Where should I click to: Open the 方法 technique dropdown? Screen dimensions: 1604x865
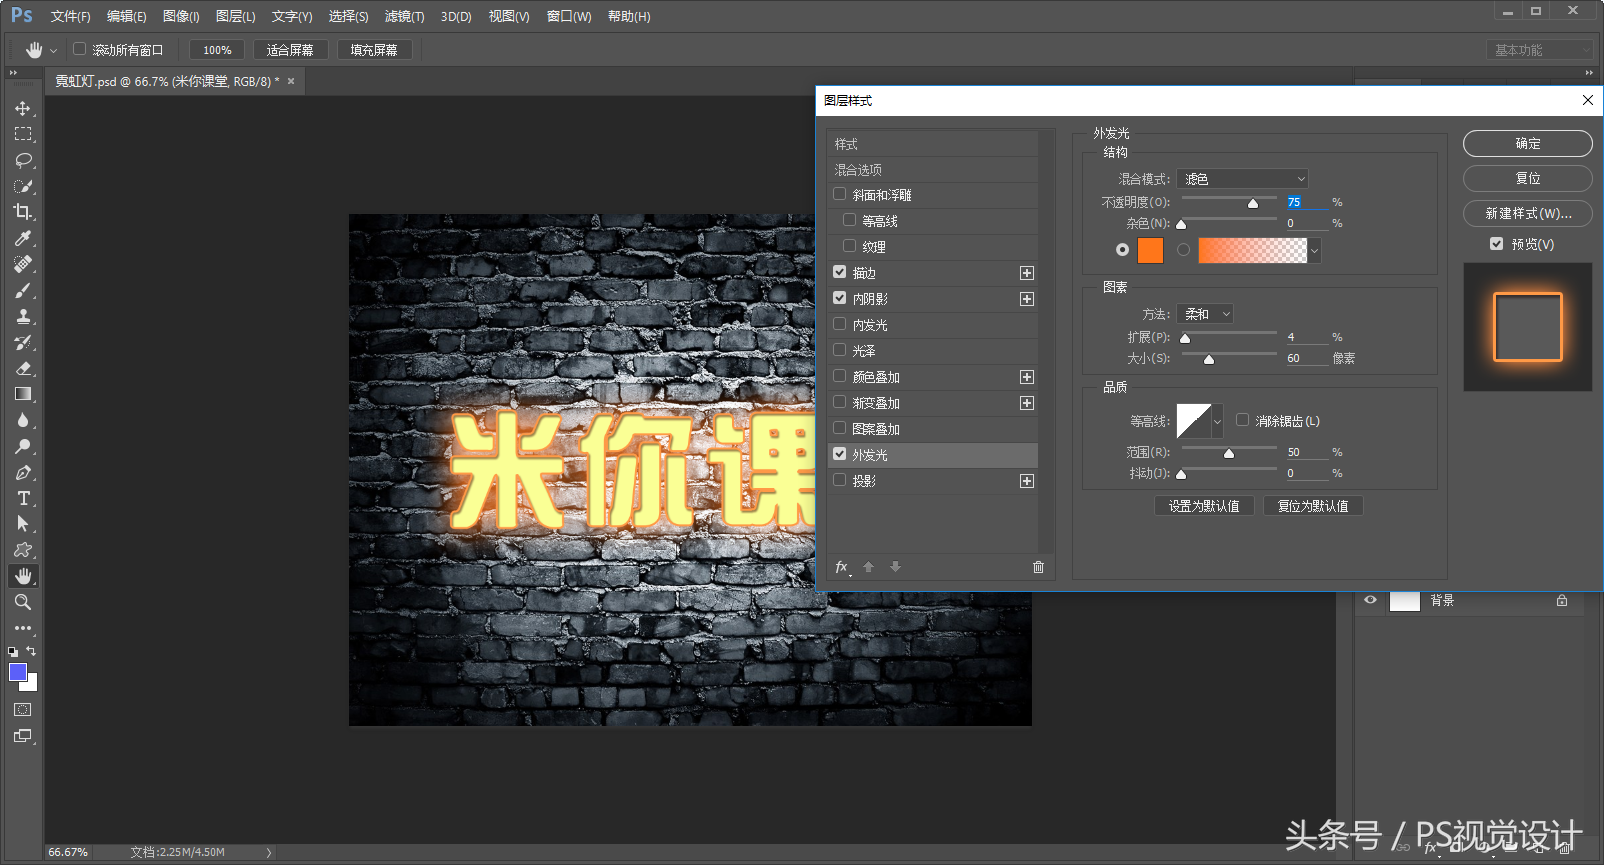(x=1204, y=314)
